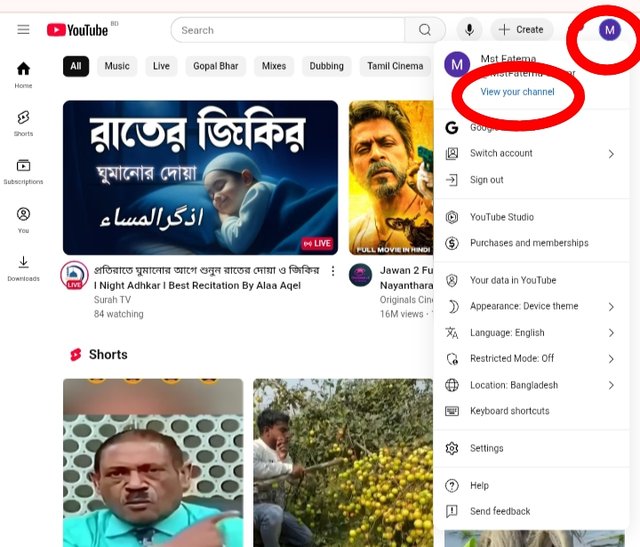Expand Switch account submenu arrow

coord(611,154)
